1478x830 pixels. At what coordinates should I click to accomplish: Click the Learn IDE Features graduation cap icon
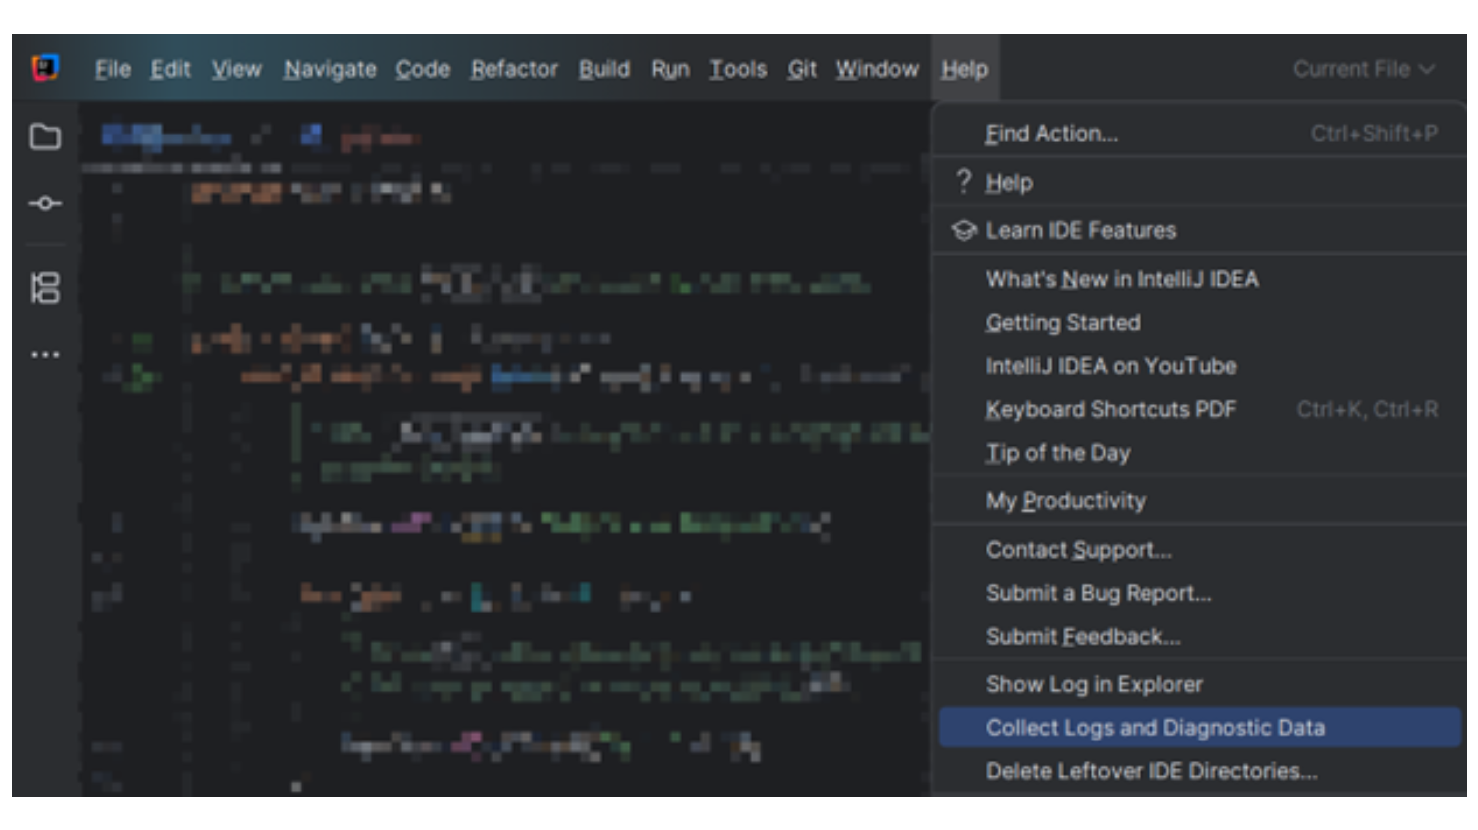point(963,231)
